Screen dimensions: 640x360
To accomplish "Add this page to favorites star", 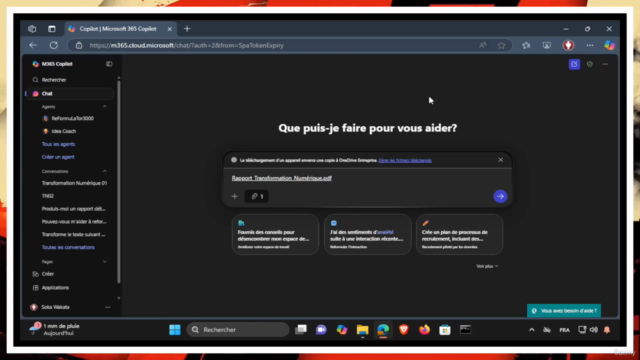I will click(501, 45).
